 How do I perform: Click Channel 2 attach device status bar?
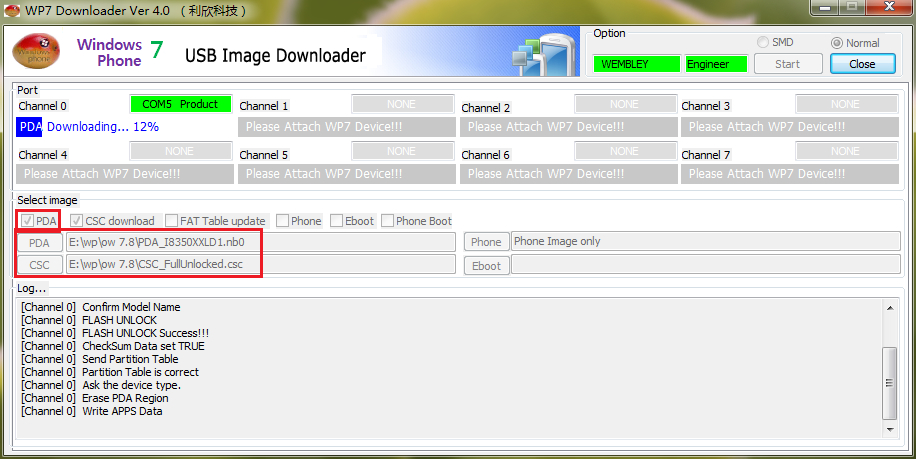[569, 127]
